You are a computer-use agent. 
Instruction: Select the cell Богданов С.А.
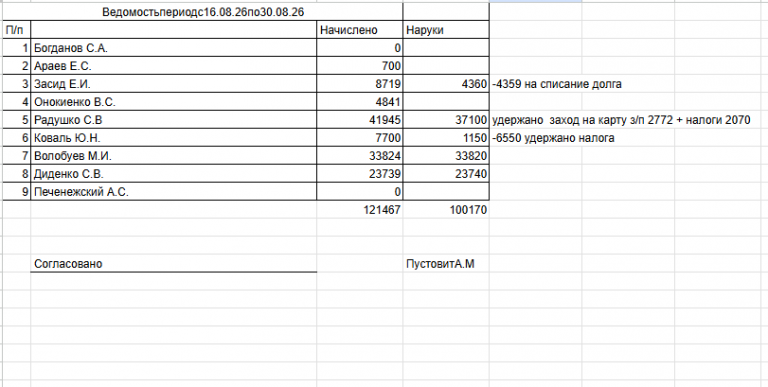(174, 48)
